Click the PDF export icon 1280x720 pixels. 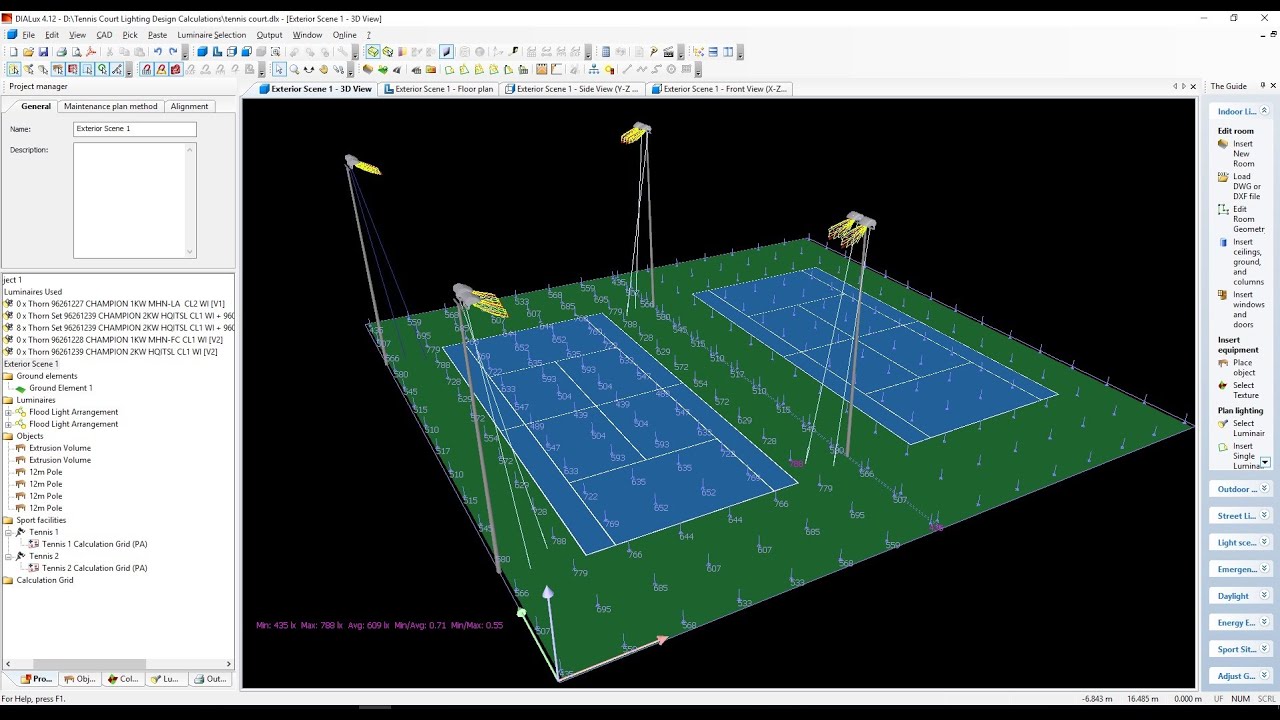(x=91, y=52)
